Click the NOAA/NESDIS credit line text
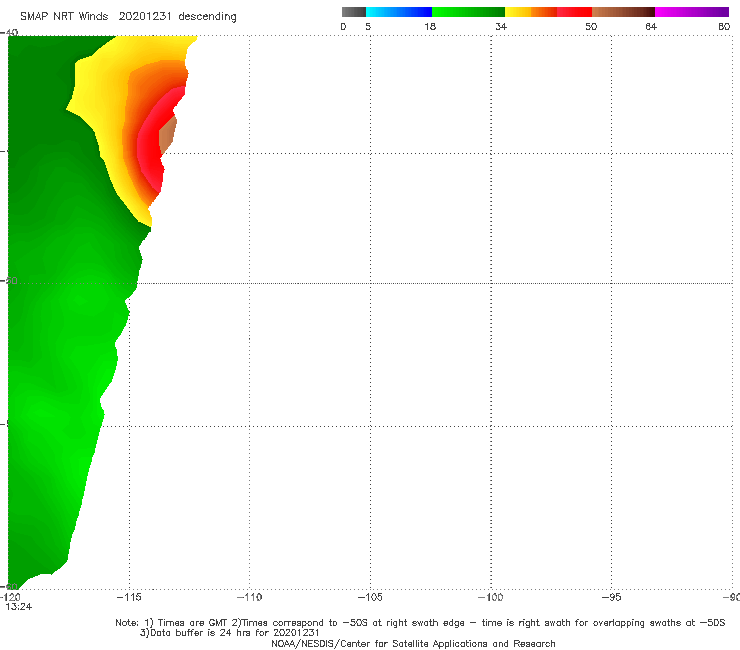This screenshot has height=650, width=740. pyautogui.click(x=413, y=644)
